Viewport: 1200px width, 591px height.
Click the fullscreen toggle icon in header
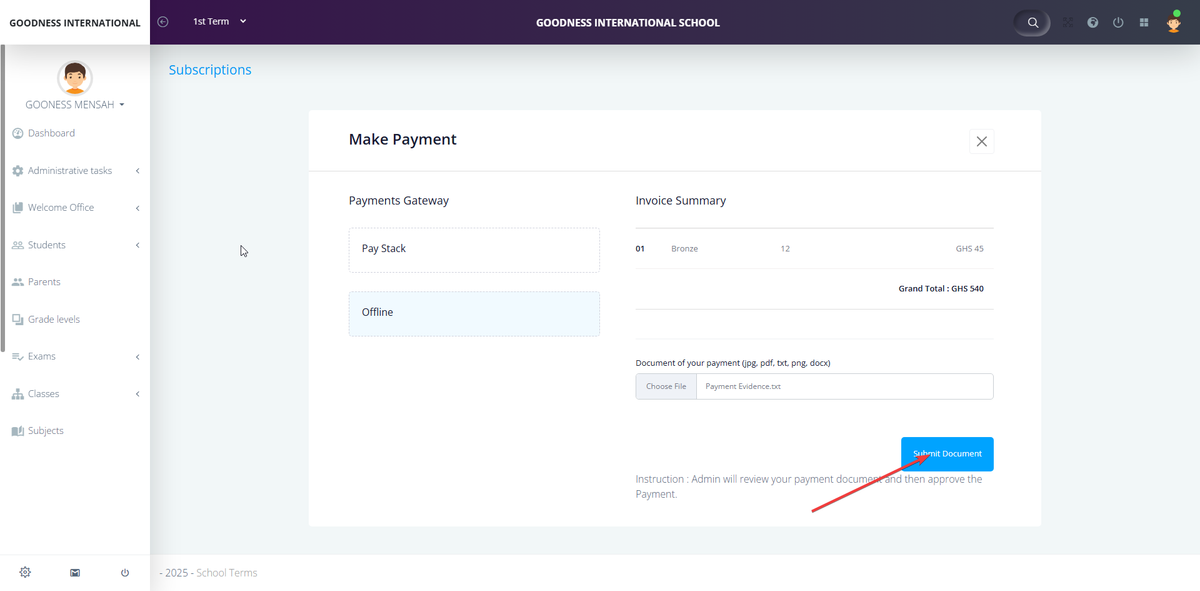pyautogui.click(x=1068, y=22)
